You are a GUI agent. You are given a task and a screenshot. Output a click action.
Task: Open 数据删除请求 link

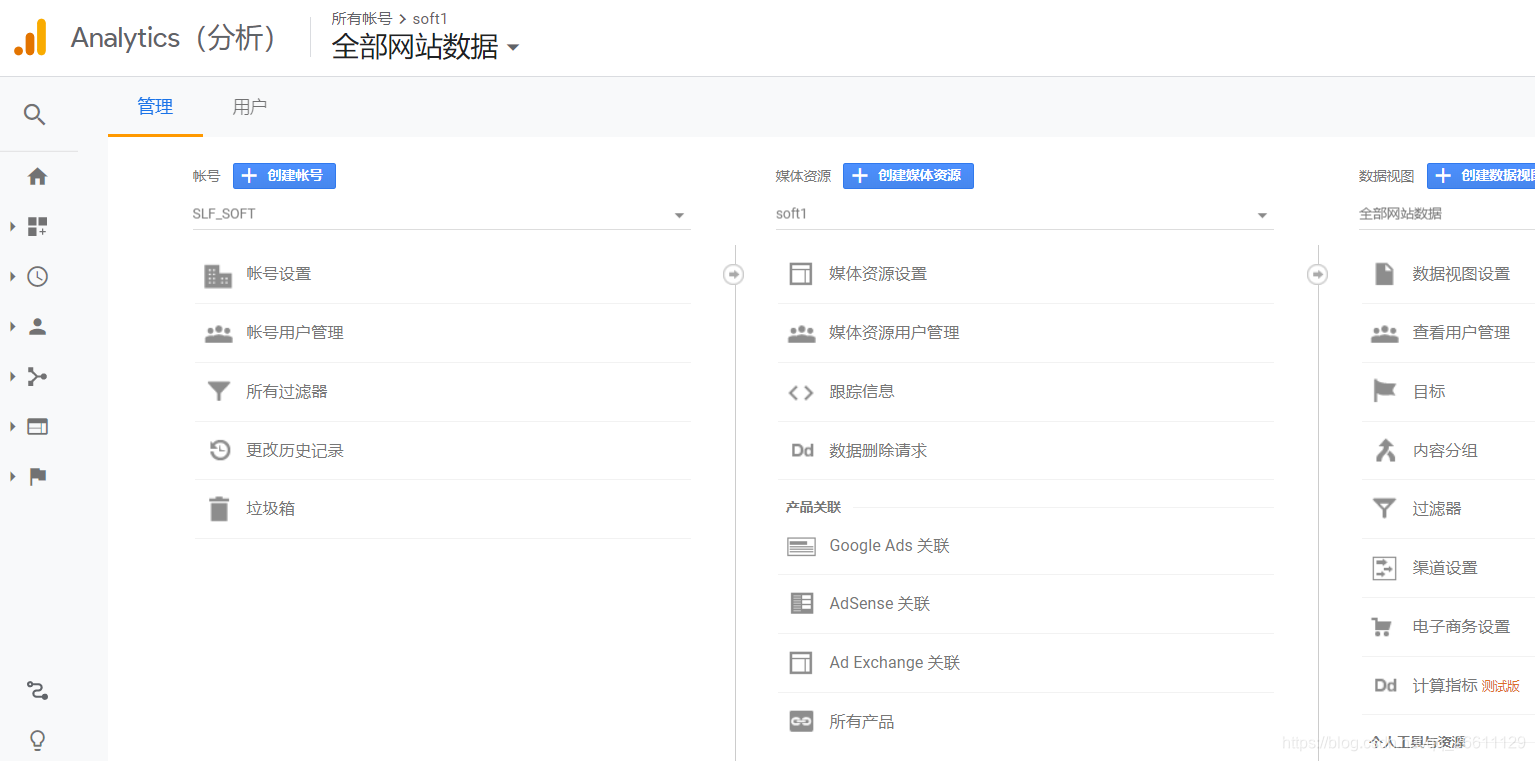878,451
